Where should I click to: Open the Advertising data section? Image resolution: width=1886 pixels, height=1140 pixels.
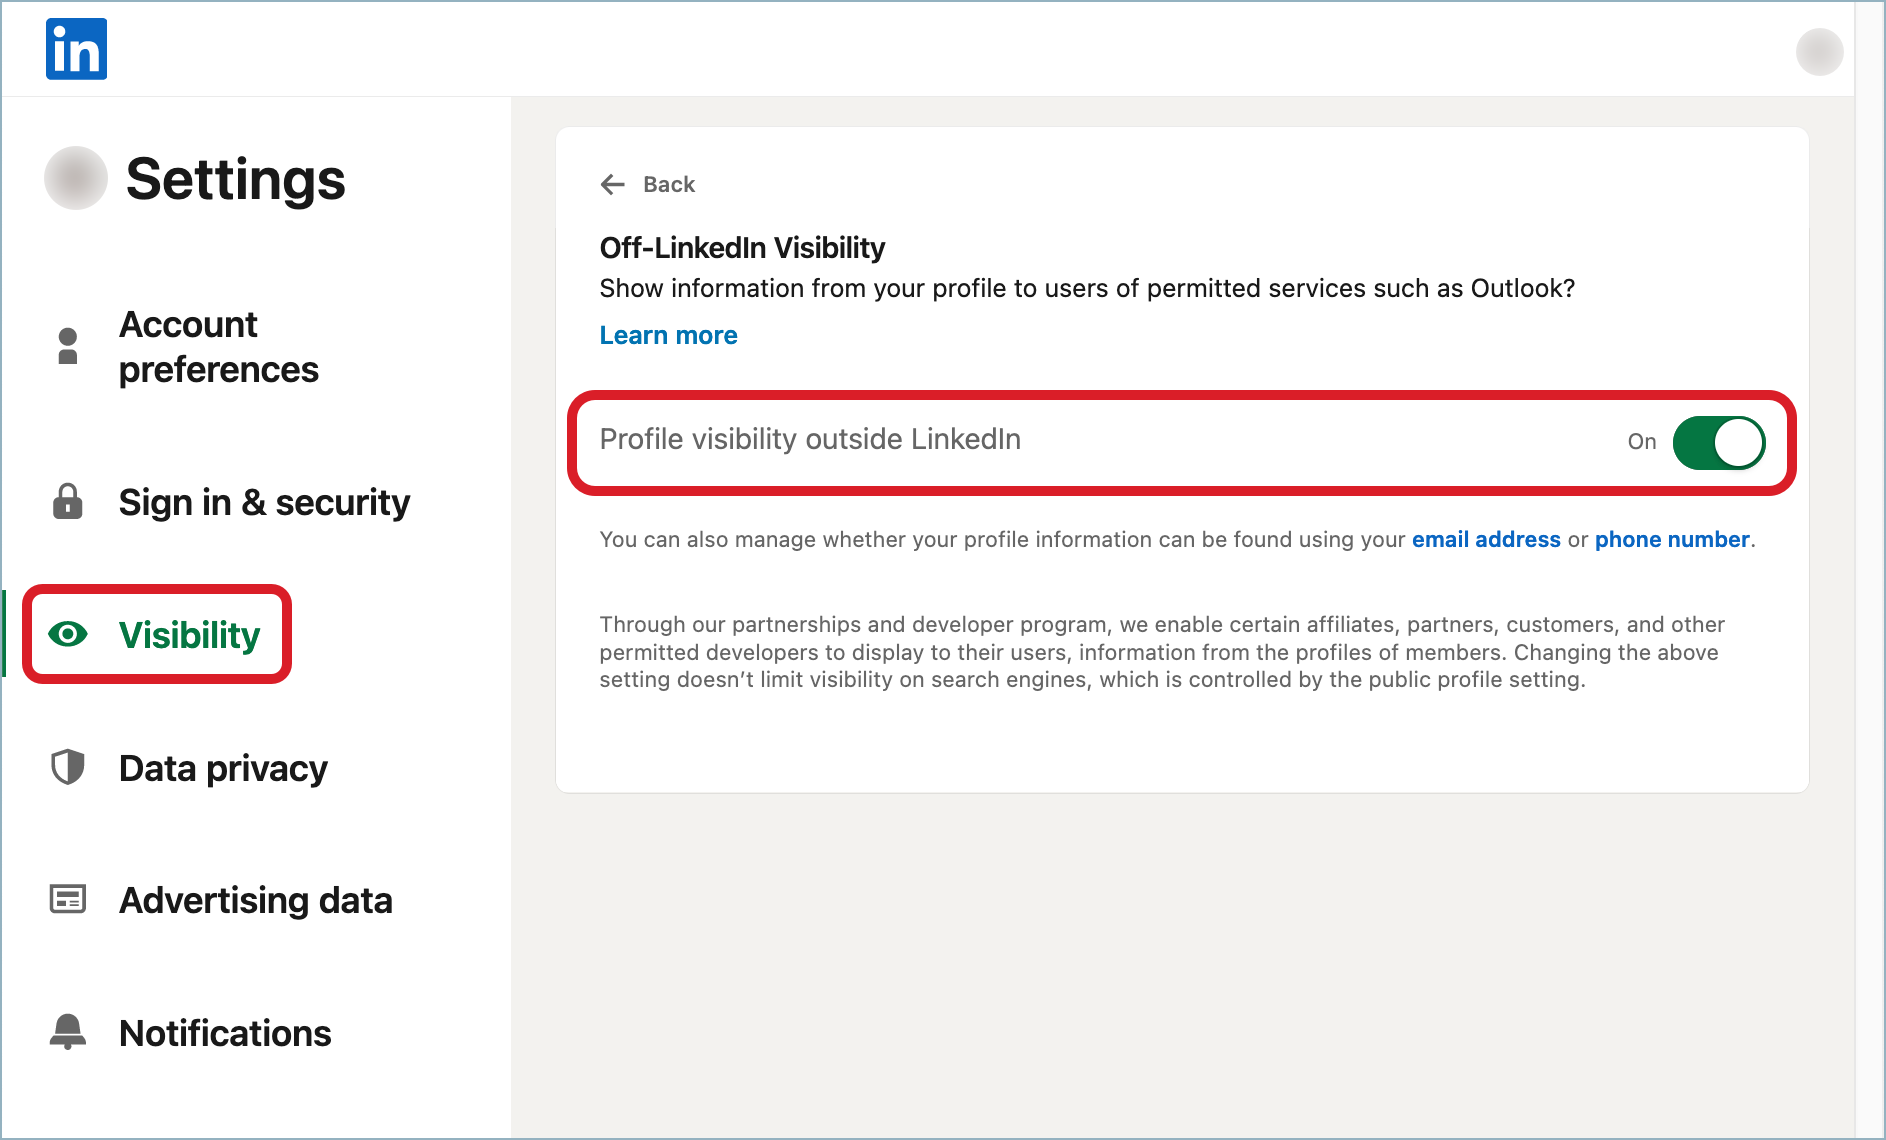(x=256, y=900)
